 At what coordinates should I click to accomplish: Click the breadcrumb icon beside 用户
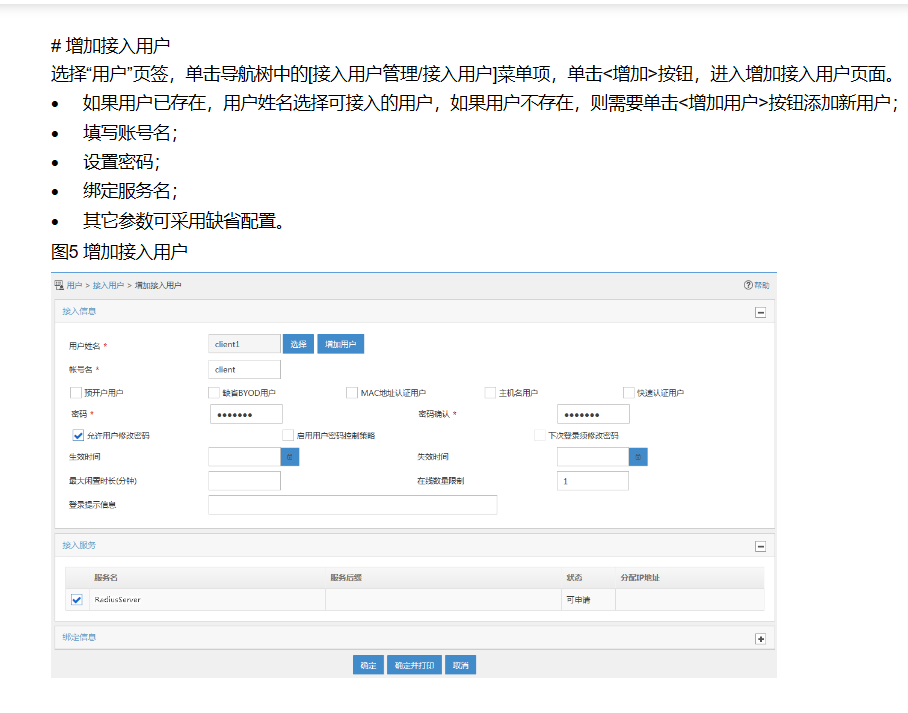[59, 285]
